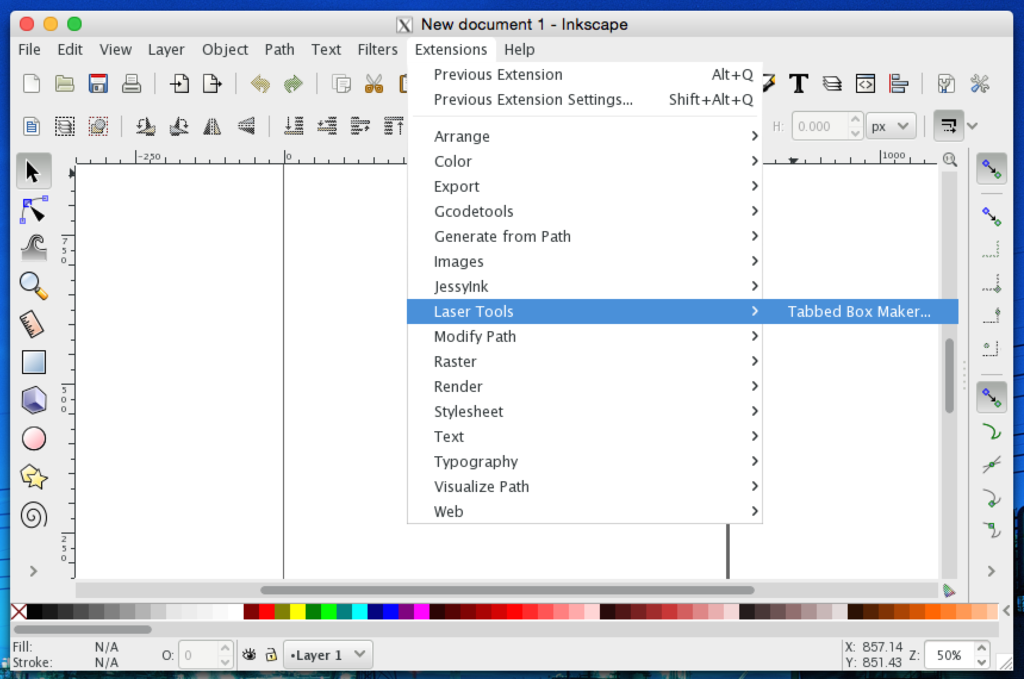1024x679 pixels.
Task: Select the arrow Selector tool
Action: point(33,171)
